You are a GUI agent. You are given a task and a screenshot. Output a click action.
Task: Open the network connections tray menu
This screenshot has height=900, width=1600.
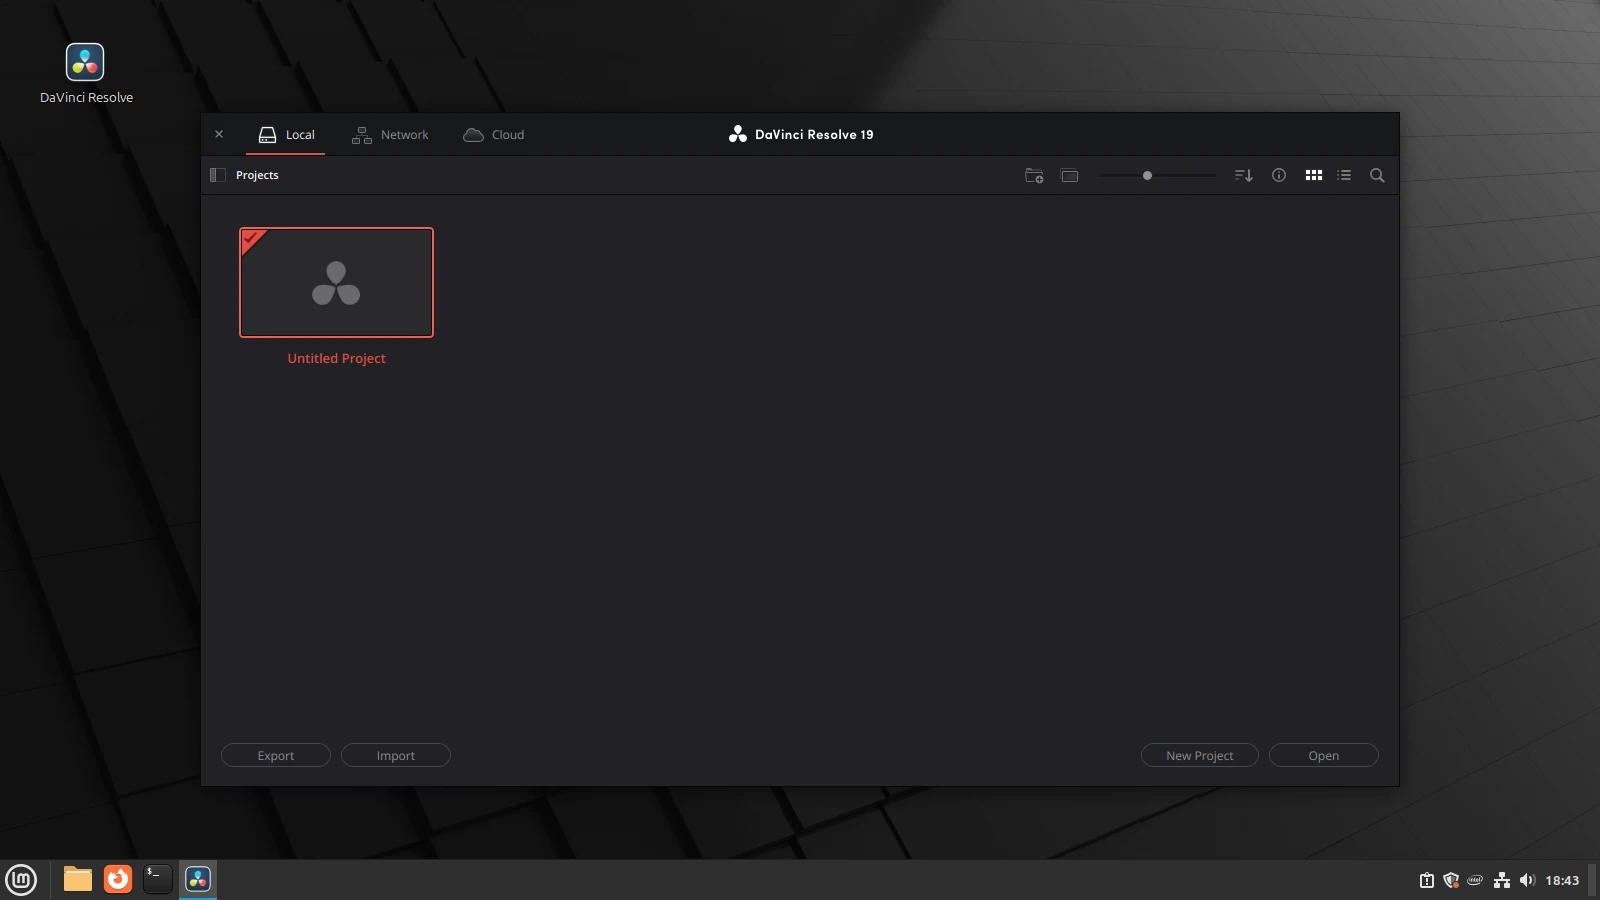click(x=1501, y=880)
